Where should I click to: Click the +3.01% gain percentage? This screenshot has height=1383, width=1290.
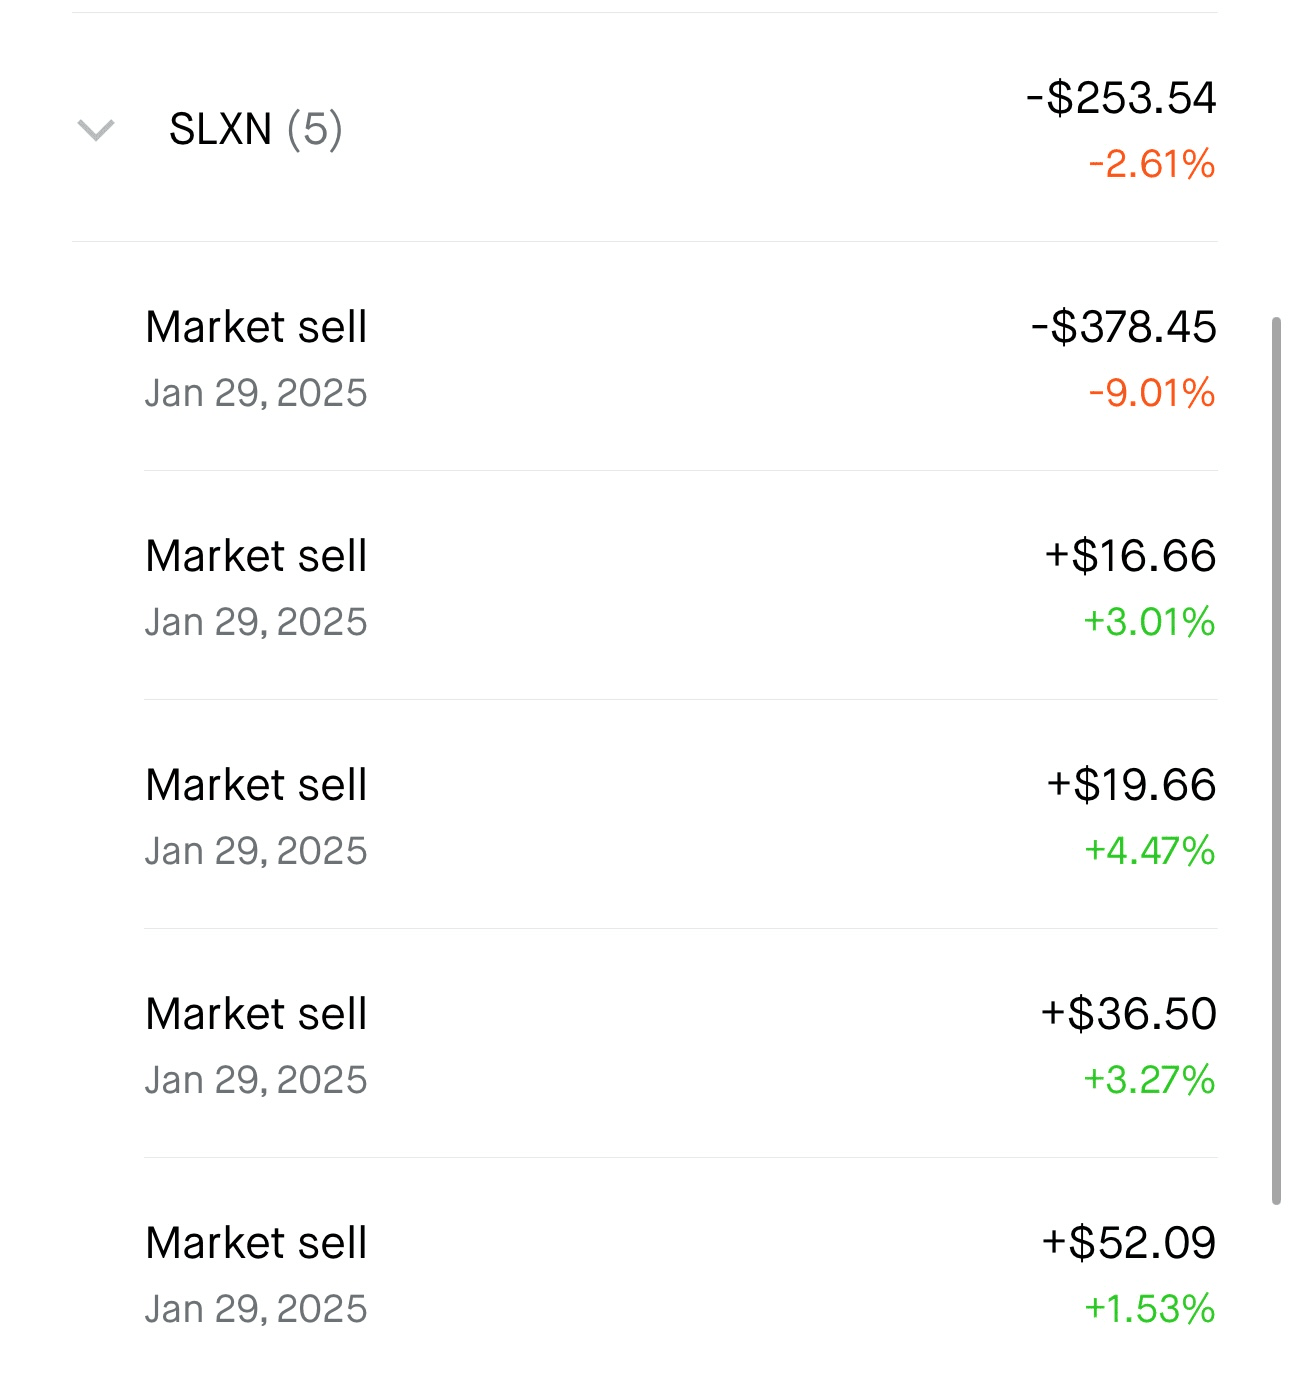[x=1149, y=622]
